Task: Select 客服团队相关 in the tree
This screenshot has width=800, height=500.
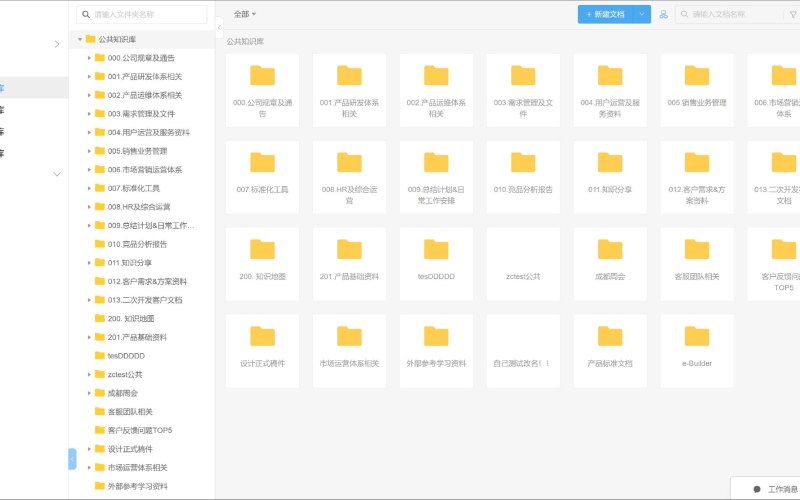Action: (x=130, y=412)
